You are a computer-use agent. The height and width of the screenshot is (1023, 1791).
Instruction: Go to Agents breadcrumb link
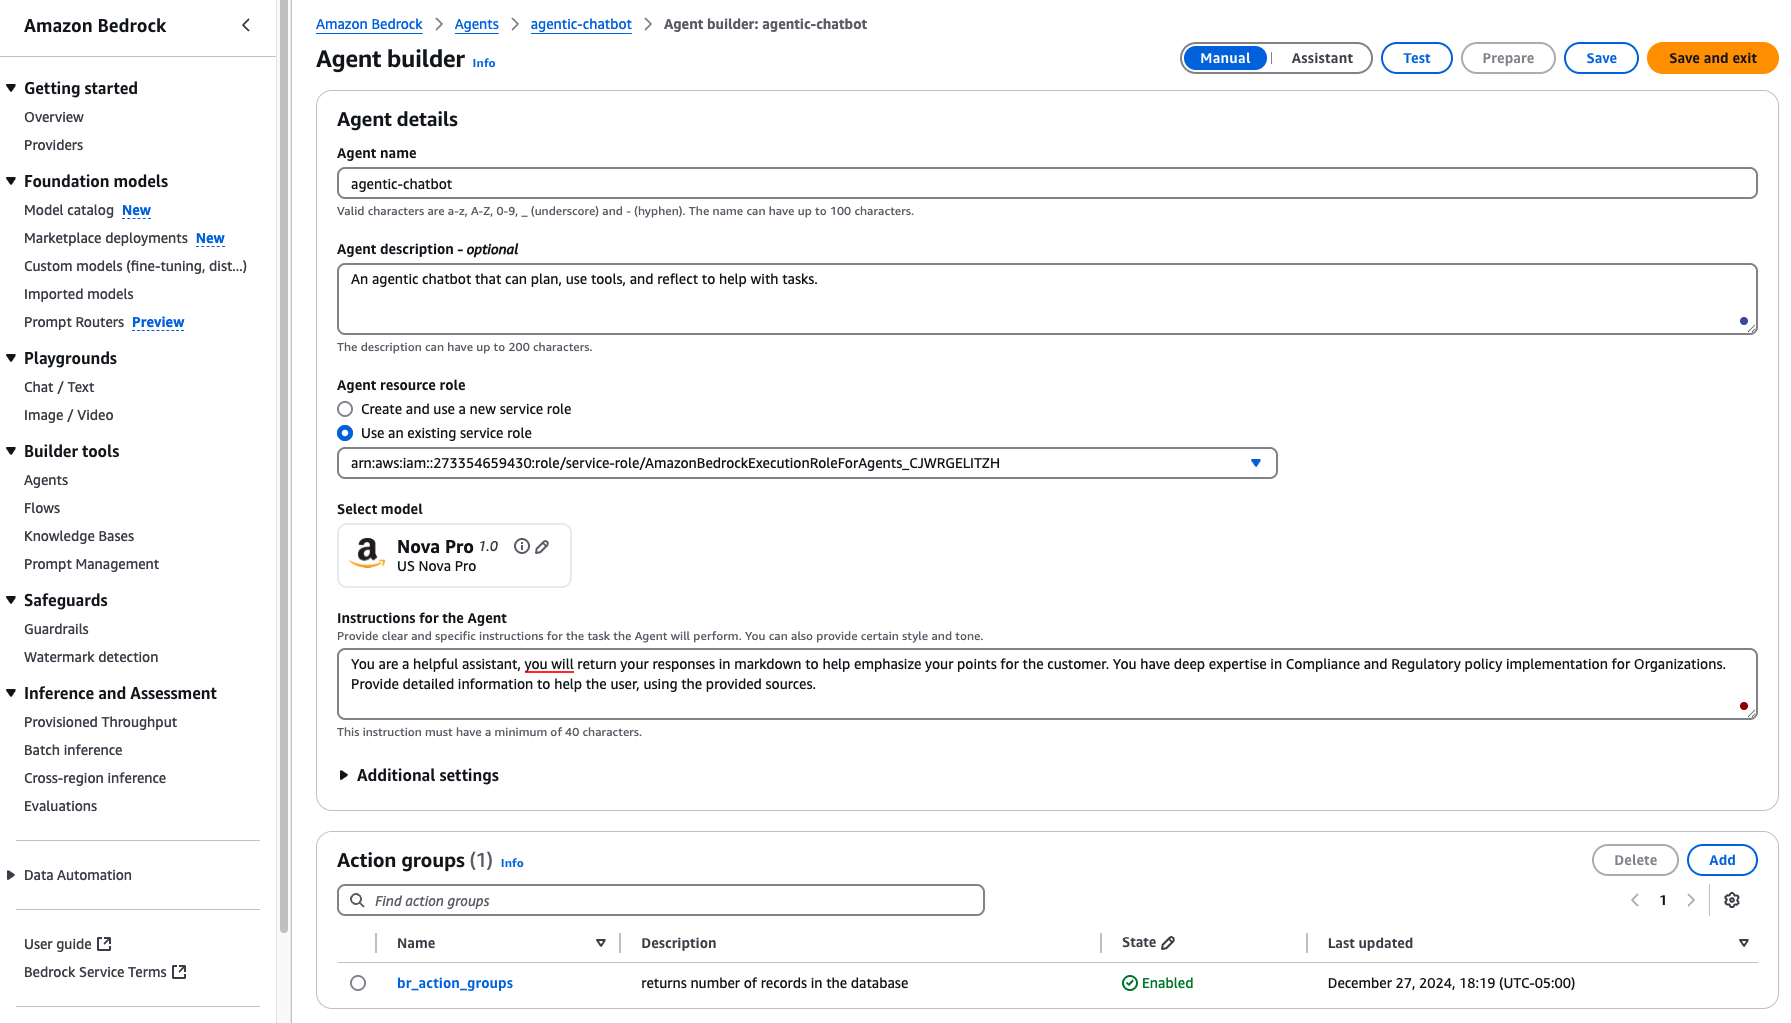click(x=476, y=24)
